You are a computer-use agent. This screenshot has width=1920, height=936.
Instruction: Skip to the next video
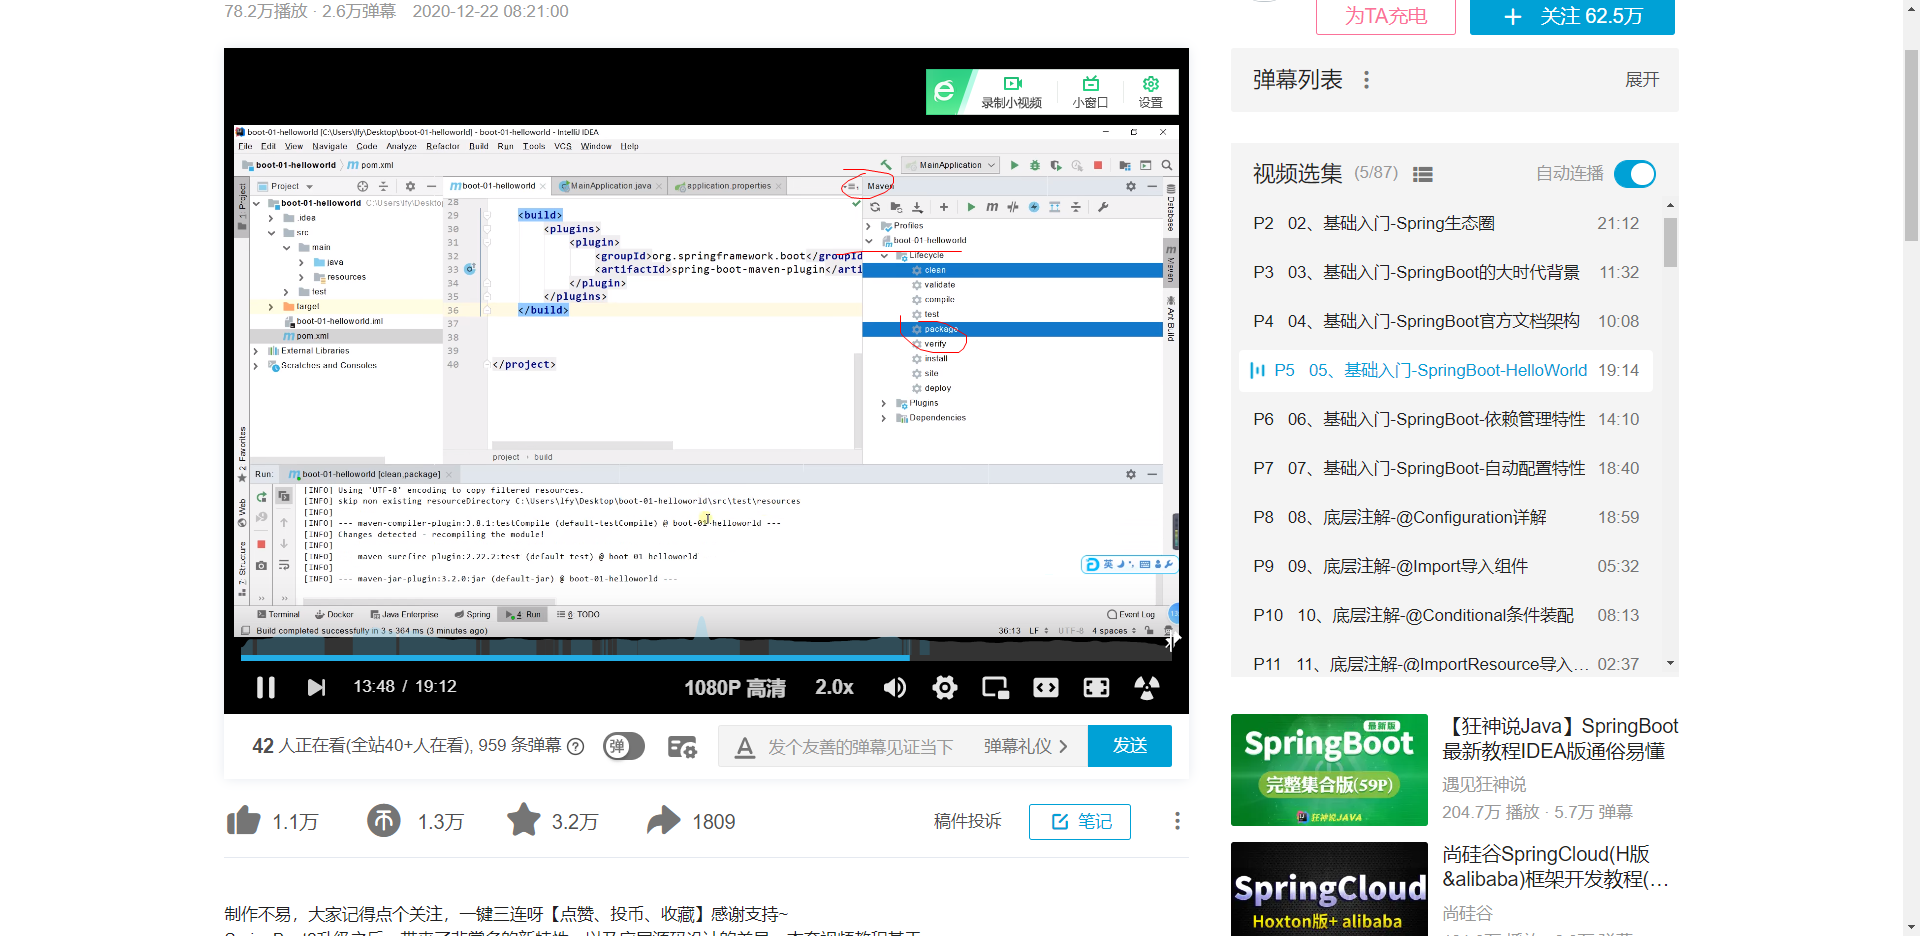[316, 687]
